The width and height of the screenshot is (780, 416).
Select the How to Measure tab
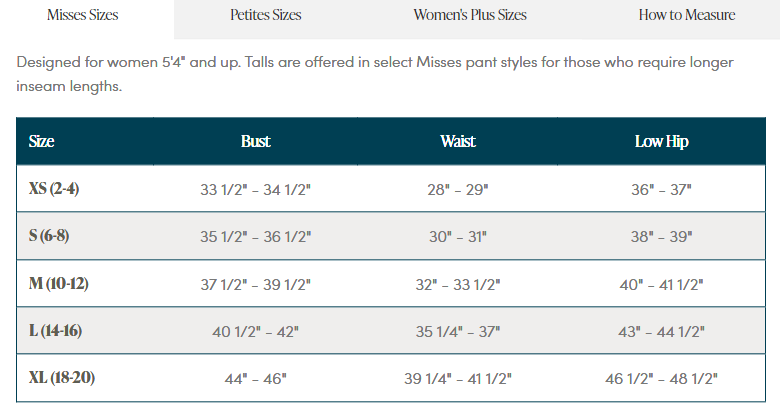point(686,15)
